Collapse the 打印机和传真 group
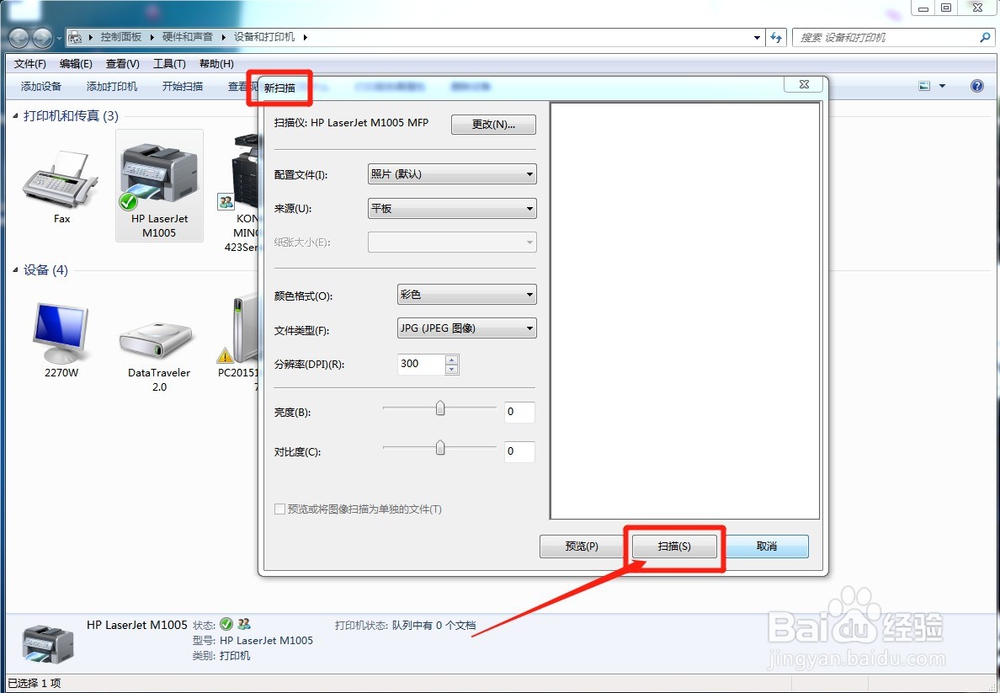Viewport: 1000px width, 693px height. [x=15, y=116]
